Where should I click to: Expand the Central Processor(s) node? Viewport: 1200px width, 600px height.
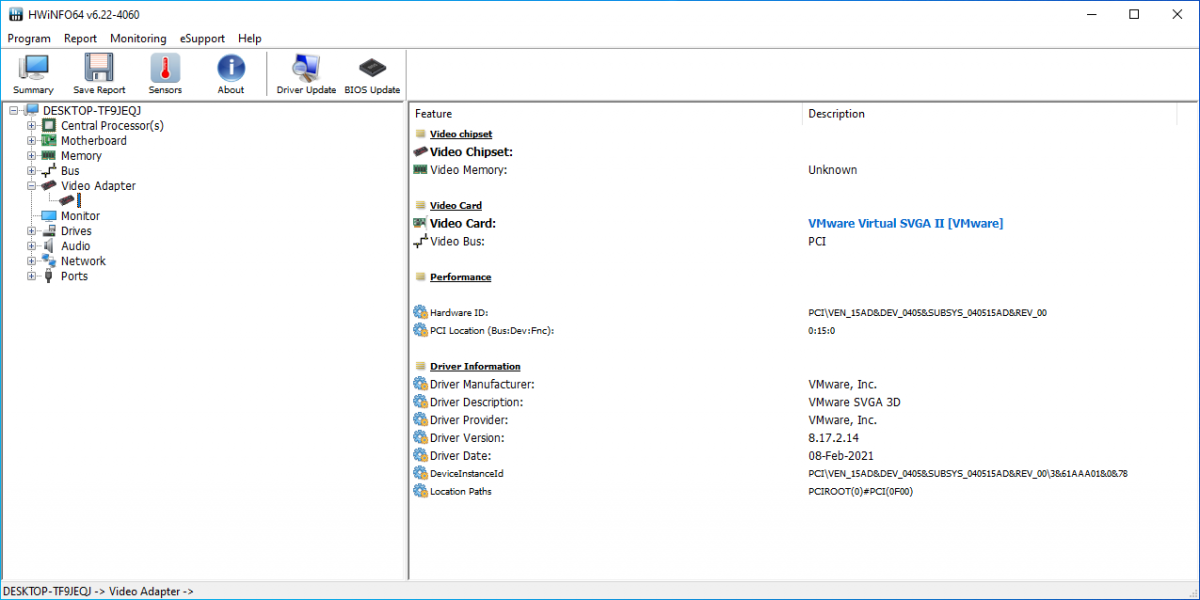(32, 126)
